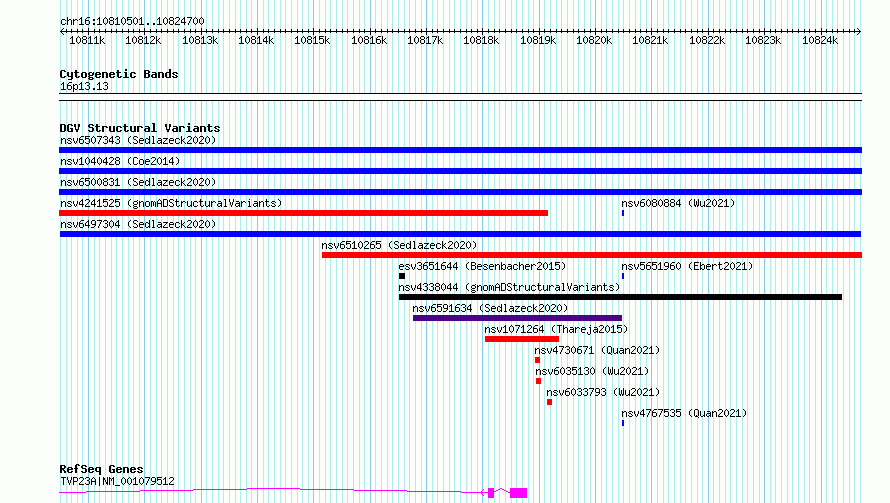Select the red nsv4241525 variant bar
The width and height of the screenshot is (890, 503).
tap(304, 213)
